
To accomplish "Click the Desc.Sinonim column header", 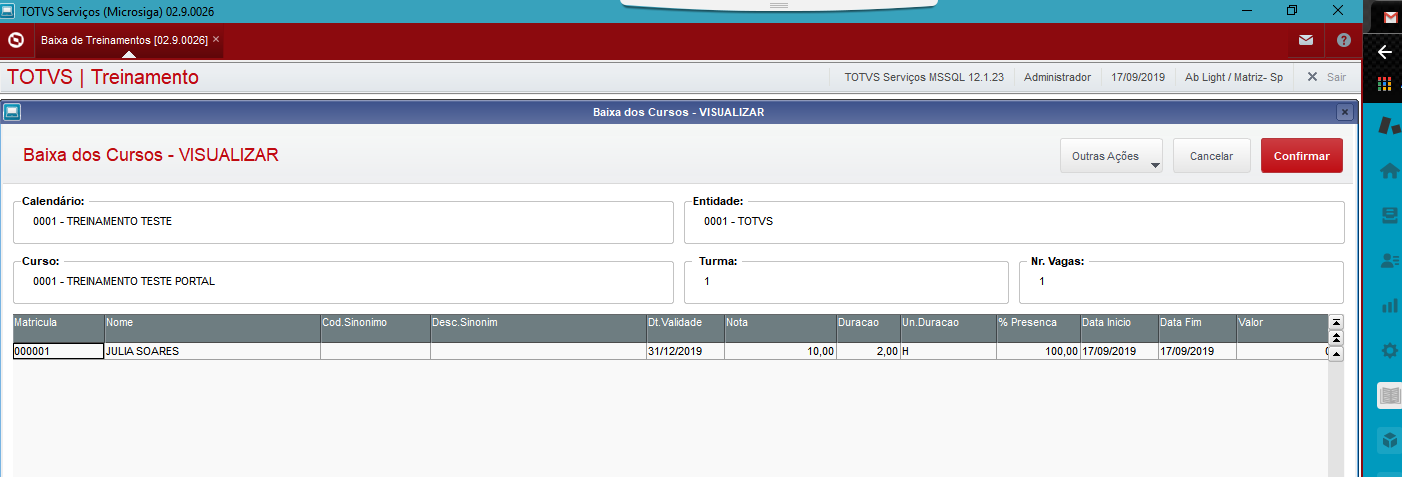I will [538, 328].
